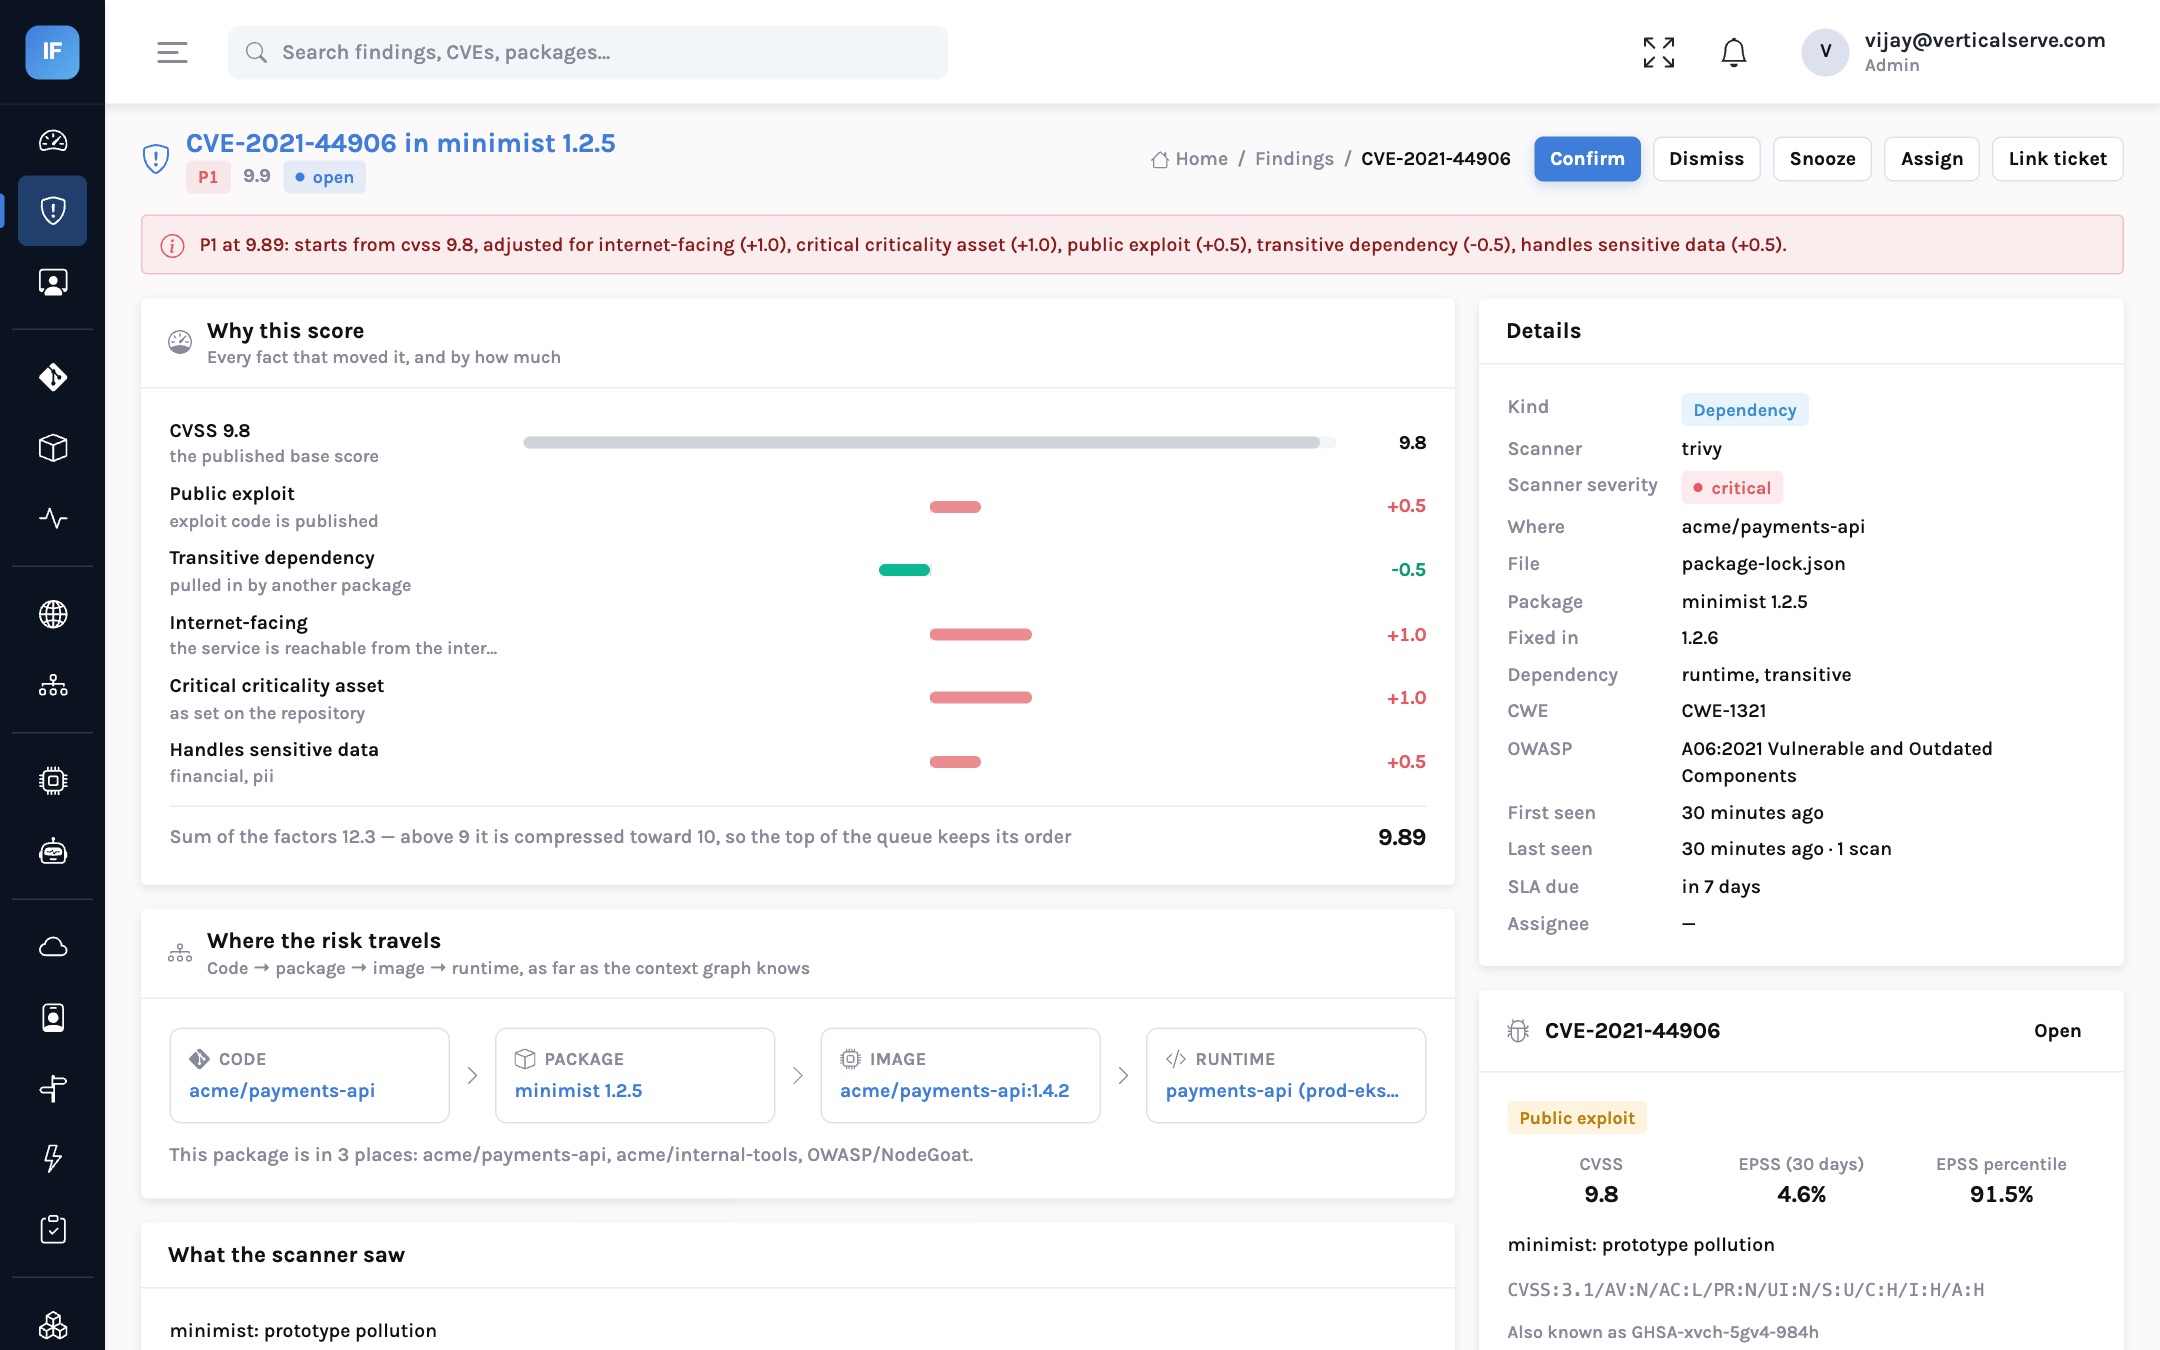The width and height of the screenshot is (2160, 1350).
Task: Open payments-api (prod-eks runtime link
Action: pyautogui.click(x=1282, y=1091)
